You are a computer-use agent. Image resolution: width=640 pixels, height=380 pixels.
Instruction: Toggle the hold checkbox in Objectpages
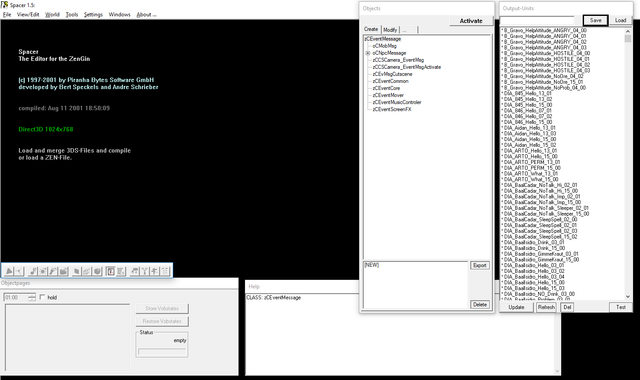click(x=42, y=297)
